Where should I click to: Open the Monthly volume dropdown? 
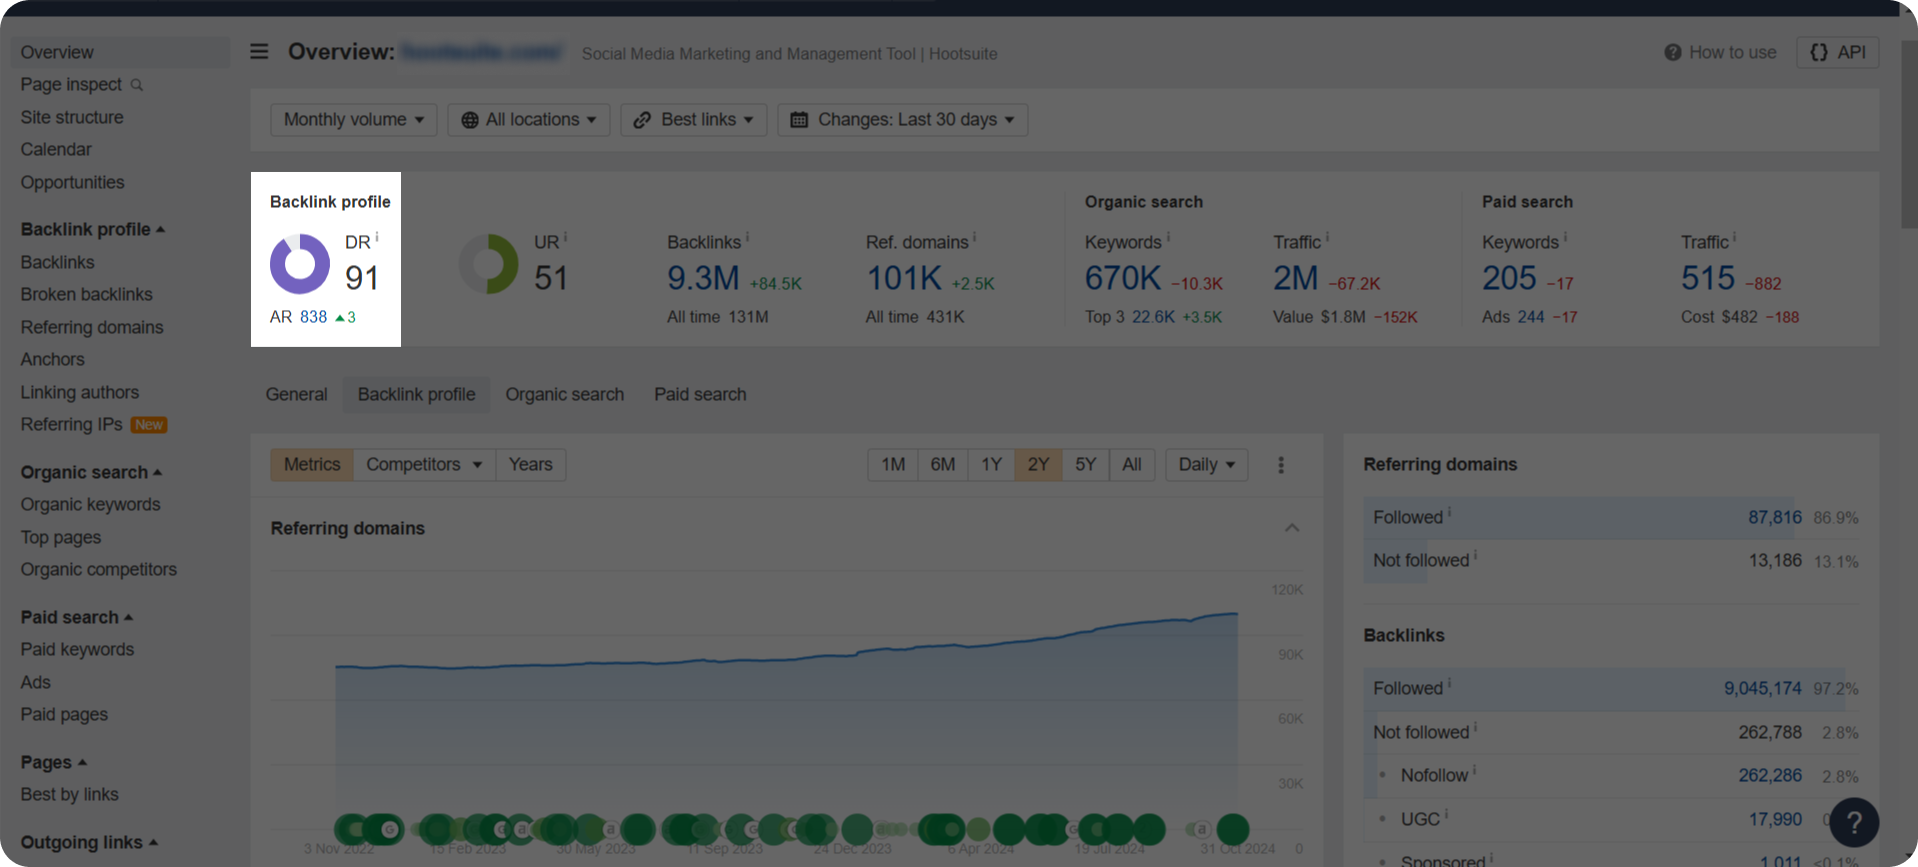[353, 120]
